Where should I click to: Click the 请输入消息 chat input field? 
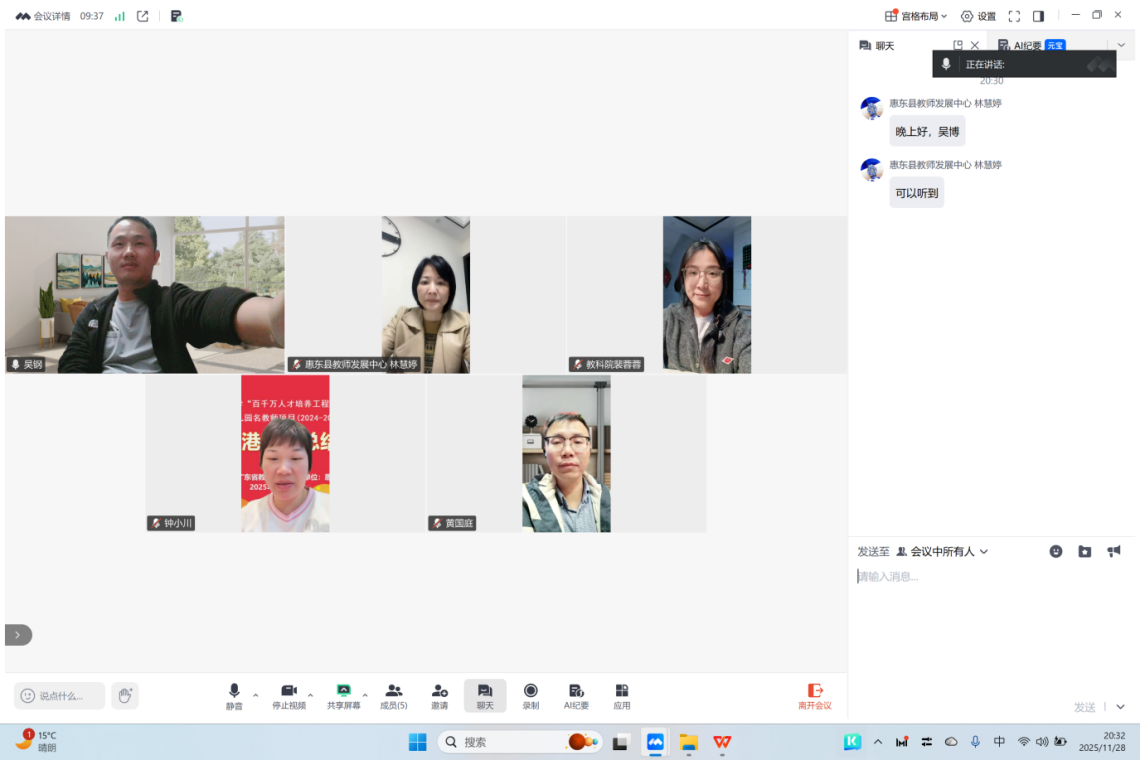click(990, 600)
